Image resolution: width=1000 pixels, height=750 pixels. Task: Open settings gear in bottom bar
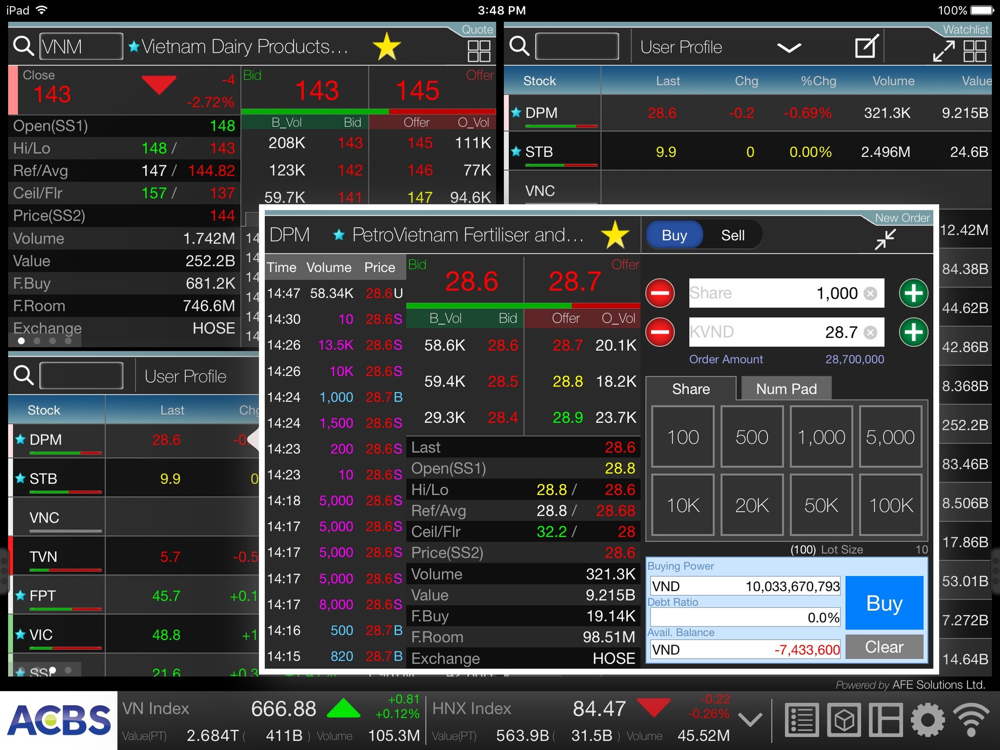(928, 721)
